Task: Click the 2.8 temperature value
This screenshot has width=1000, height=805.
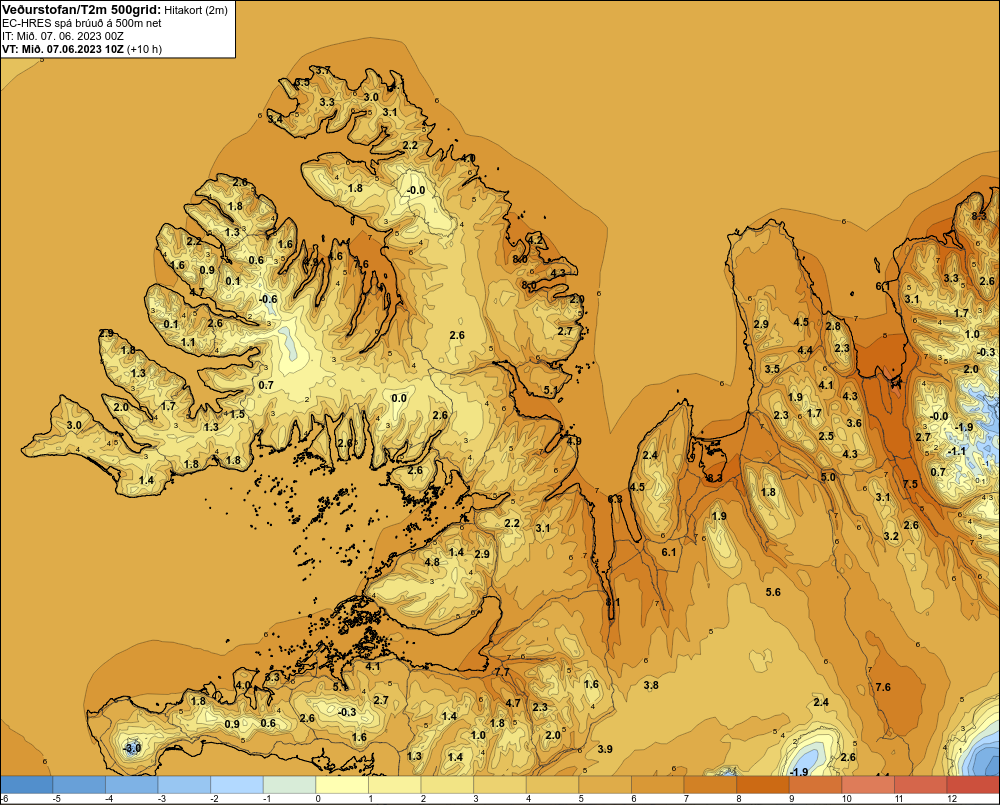Action: click(833, 326)
